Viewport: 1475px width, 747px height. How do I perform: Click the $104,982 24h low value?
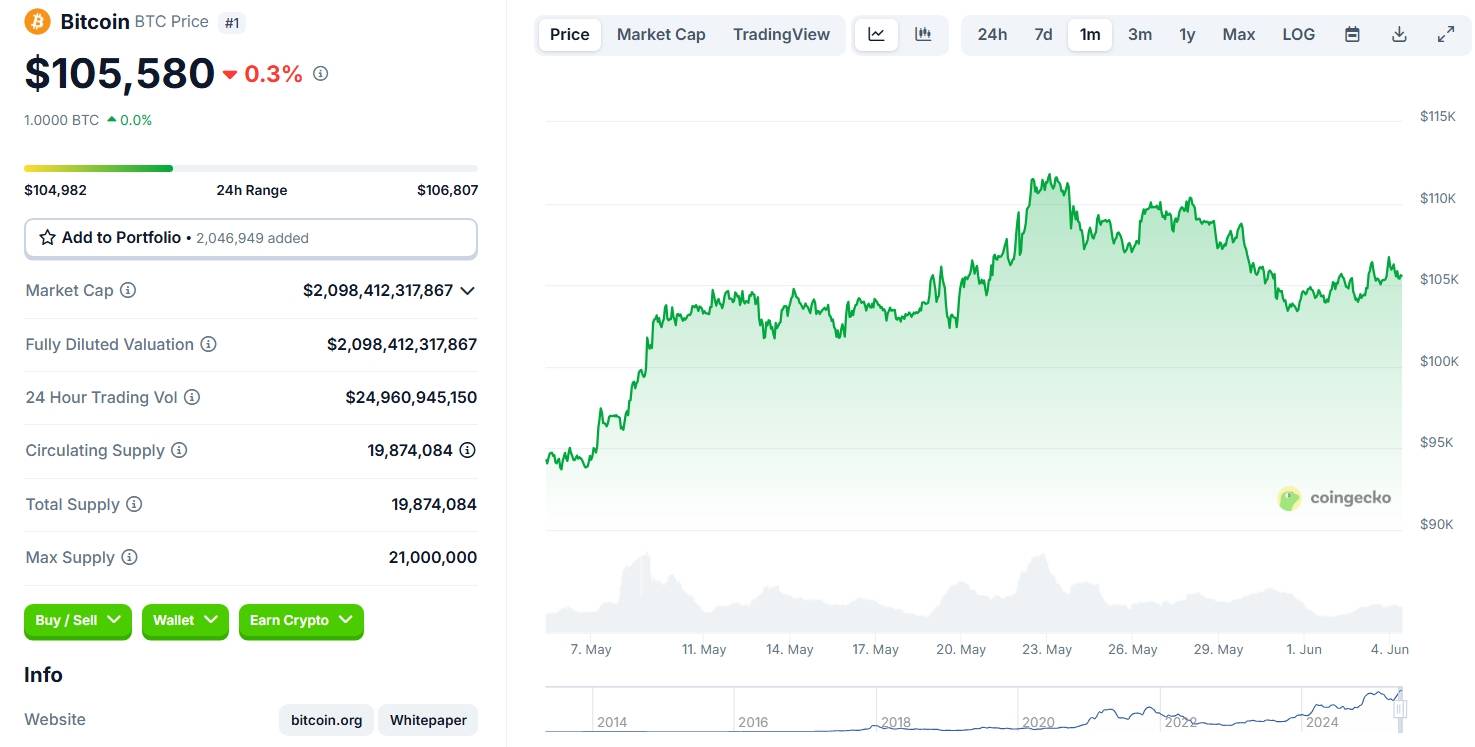55,190
